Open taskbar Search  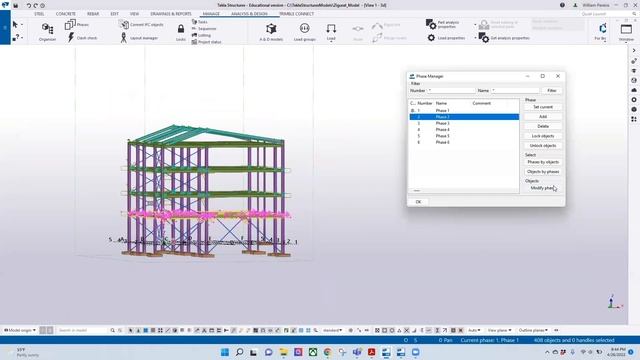click(240, 352)
